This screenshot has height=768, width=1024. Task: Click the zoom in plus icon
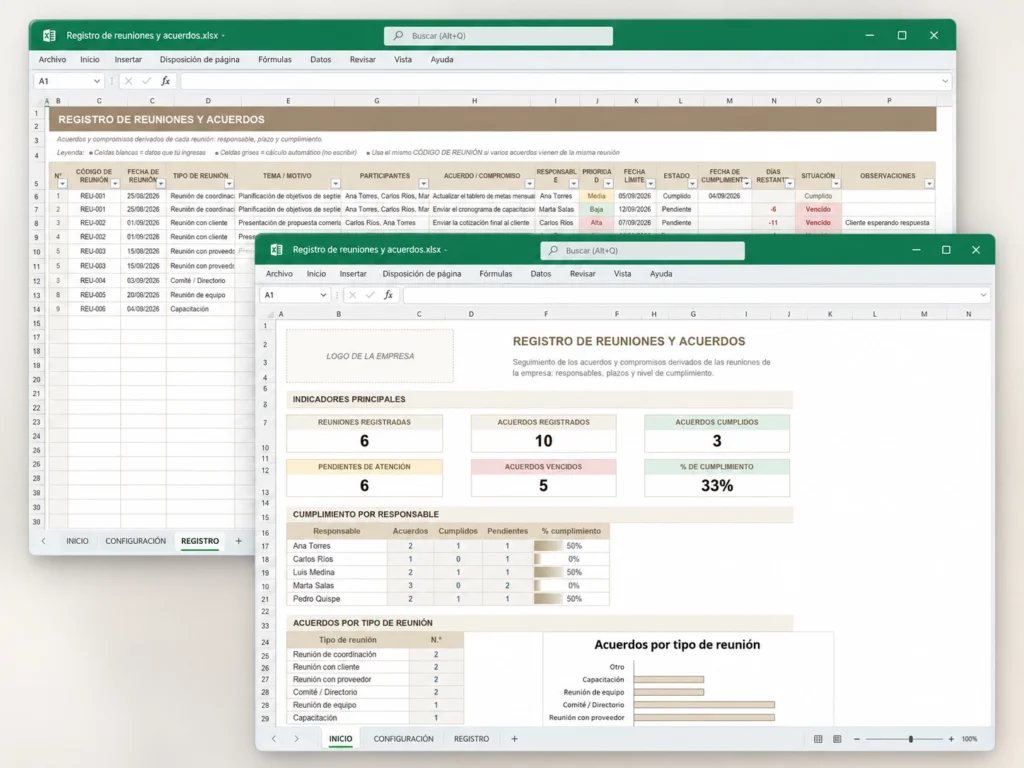(951, 739)
